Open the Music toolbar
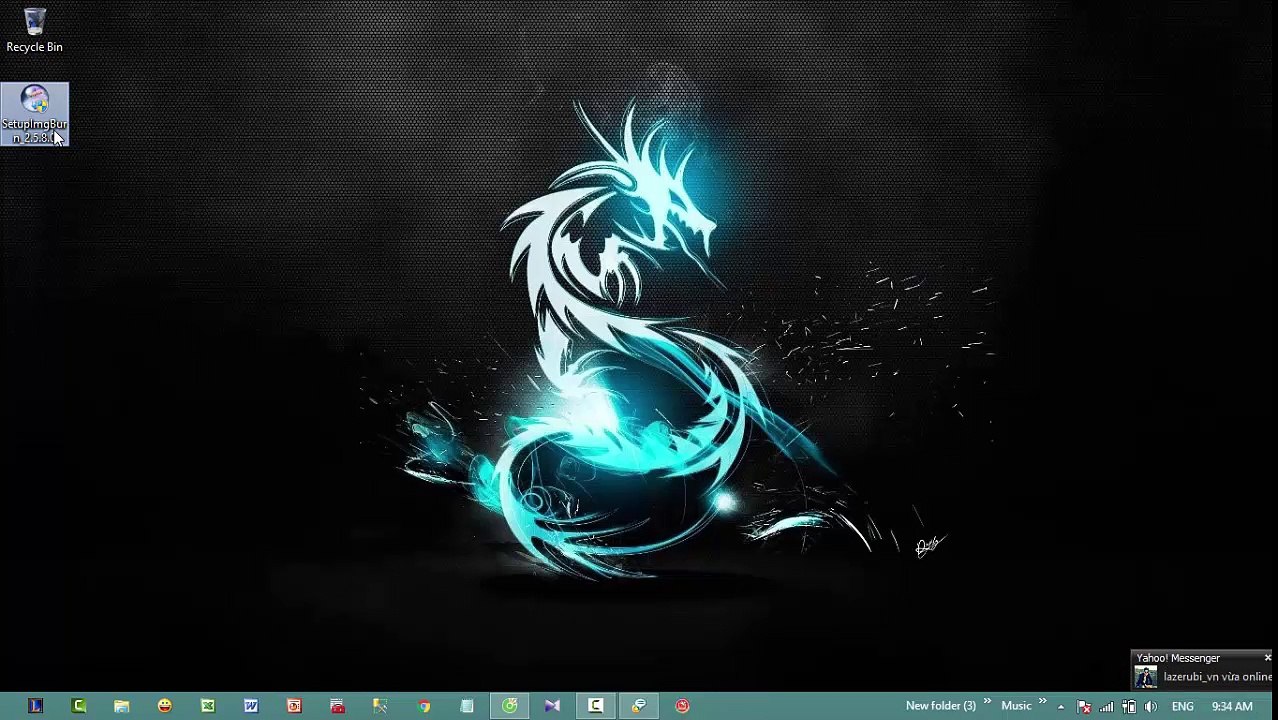 (1016, 706)
